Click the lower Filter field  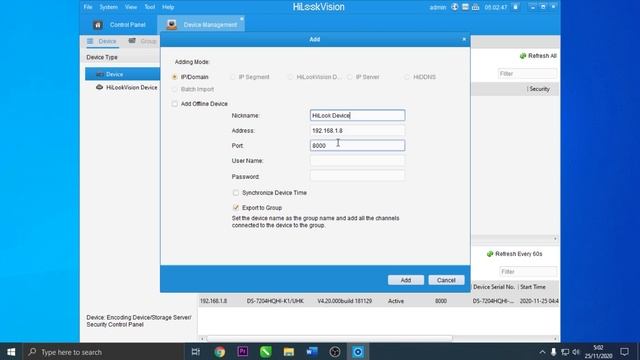pyautogui.click(x=528, y=271)
